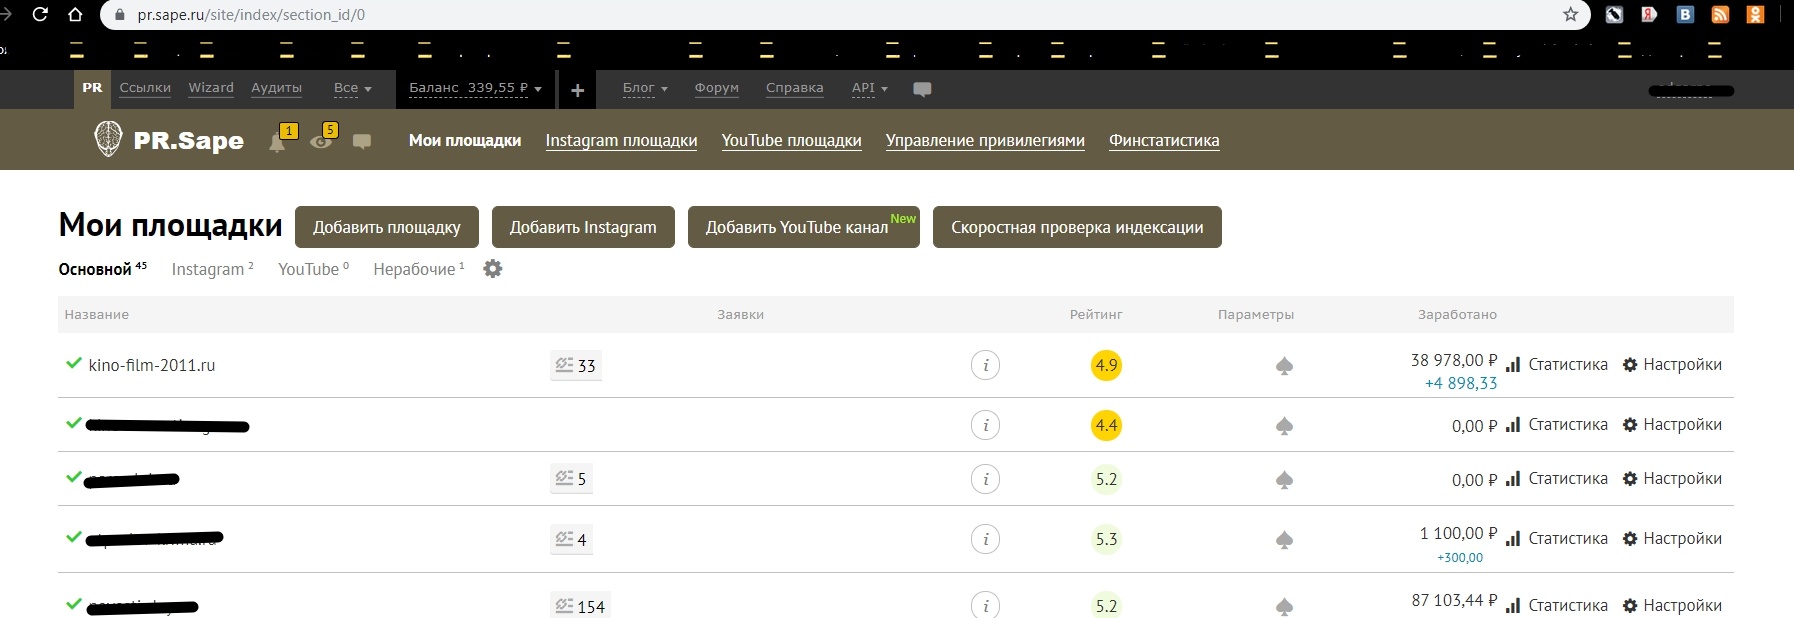
Task: Click the Добавить Instagram button
Action: pyautogui.click(x=583, y=227)
